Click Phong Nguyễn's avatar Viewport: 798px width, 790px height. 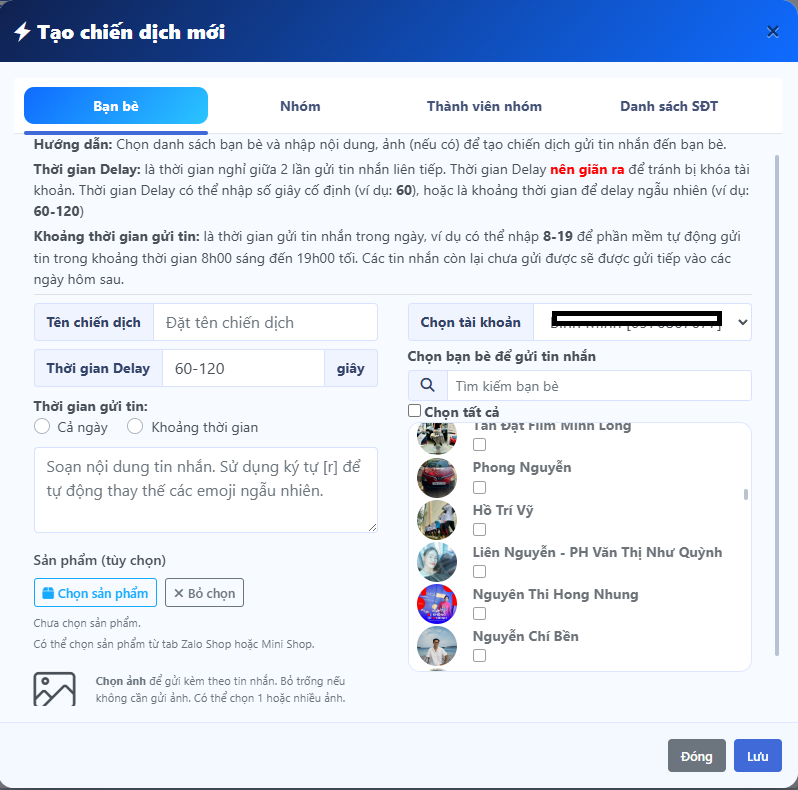[x=437, y=478]
